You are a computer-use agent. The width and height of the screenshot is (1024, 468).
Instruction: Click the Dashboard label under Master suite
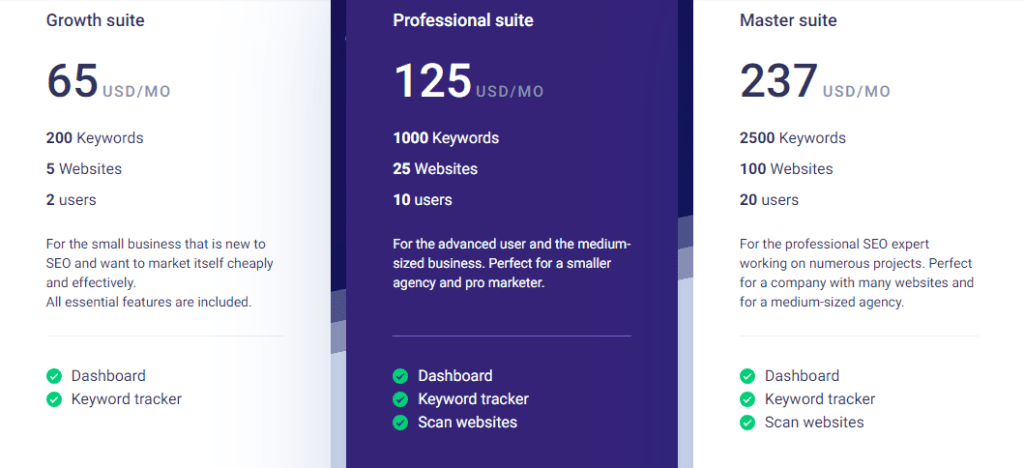point(802,376)
